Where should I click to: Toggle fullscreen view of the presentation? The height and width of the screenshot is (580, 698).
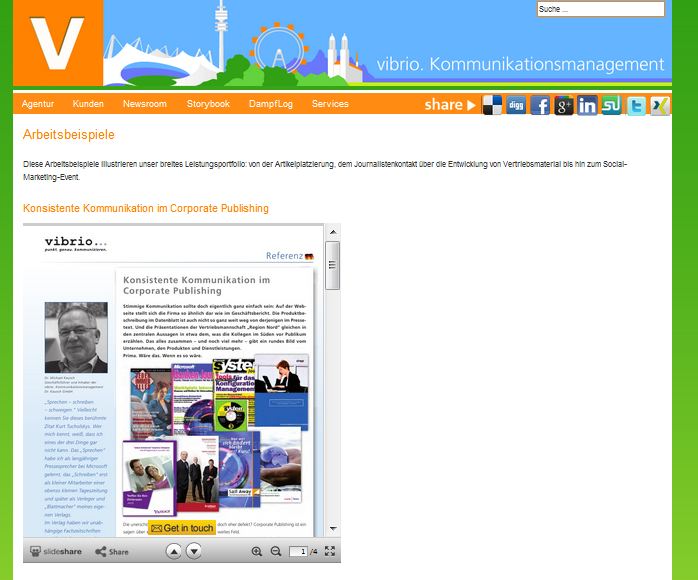click(x=330, y=551)
